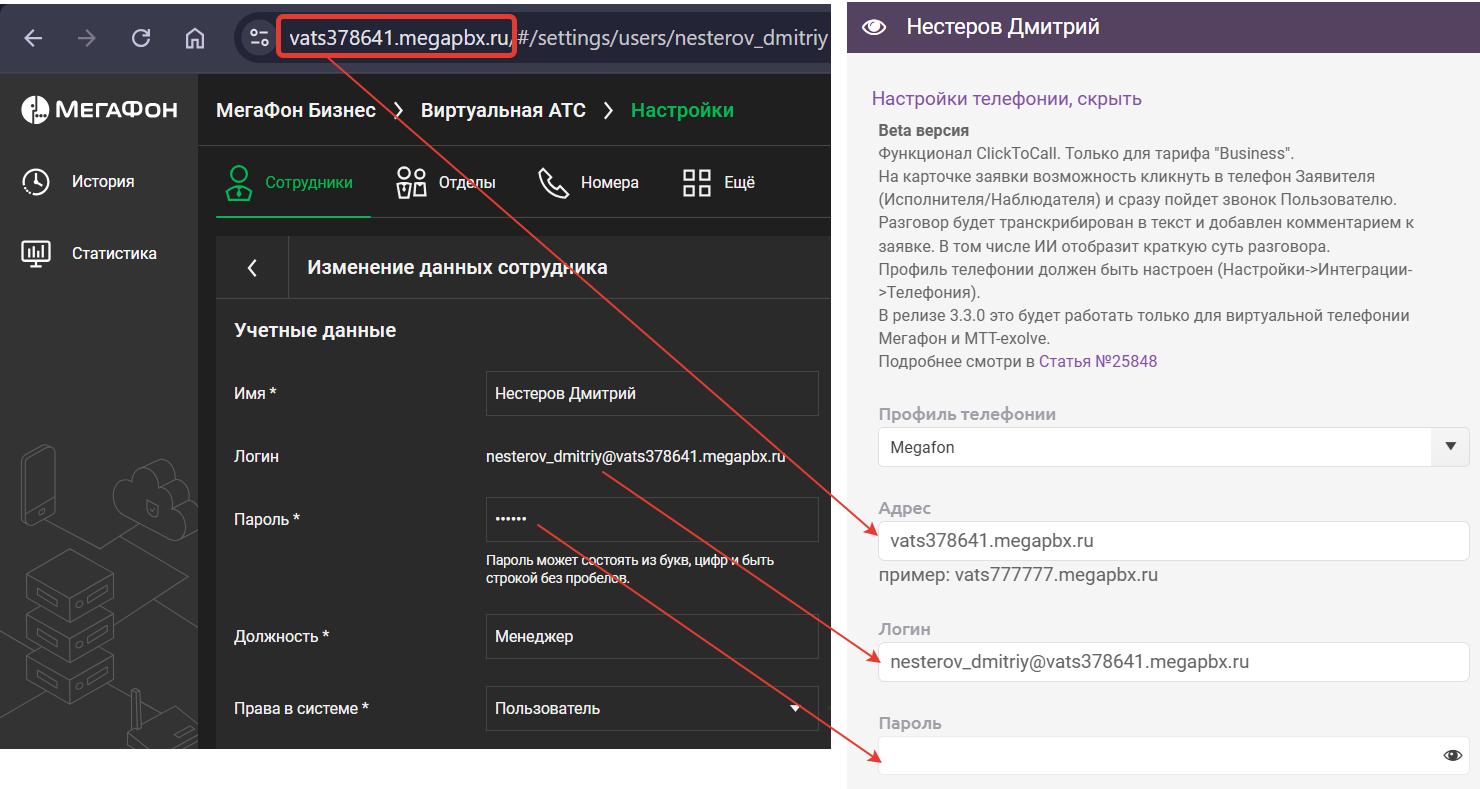
Task: Open the Ещё tab
Action: 719,182
